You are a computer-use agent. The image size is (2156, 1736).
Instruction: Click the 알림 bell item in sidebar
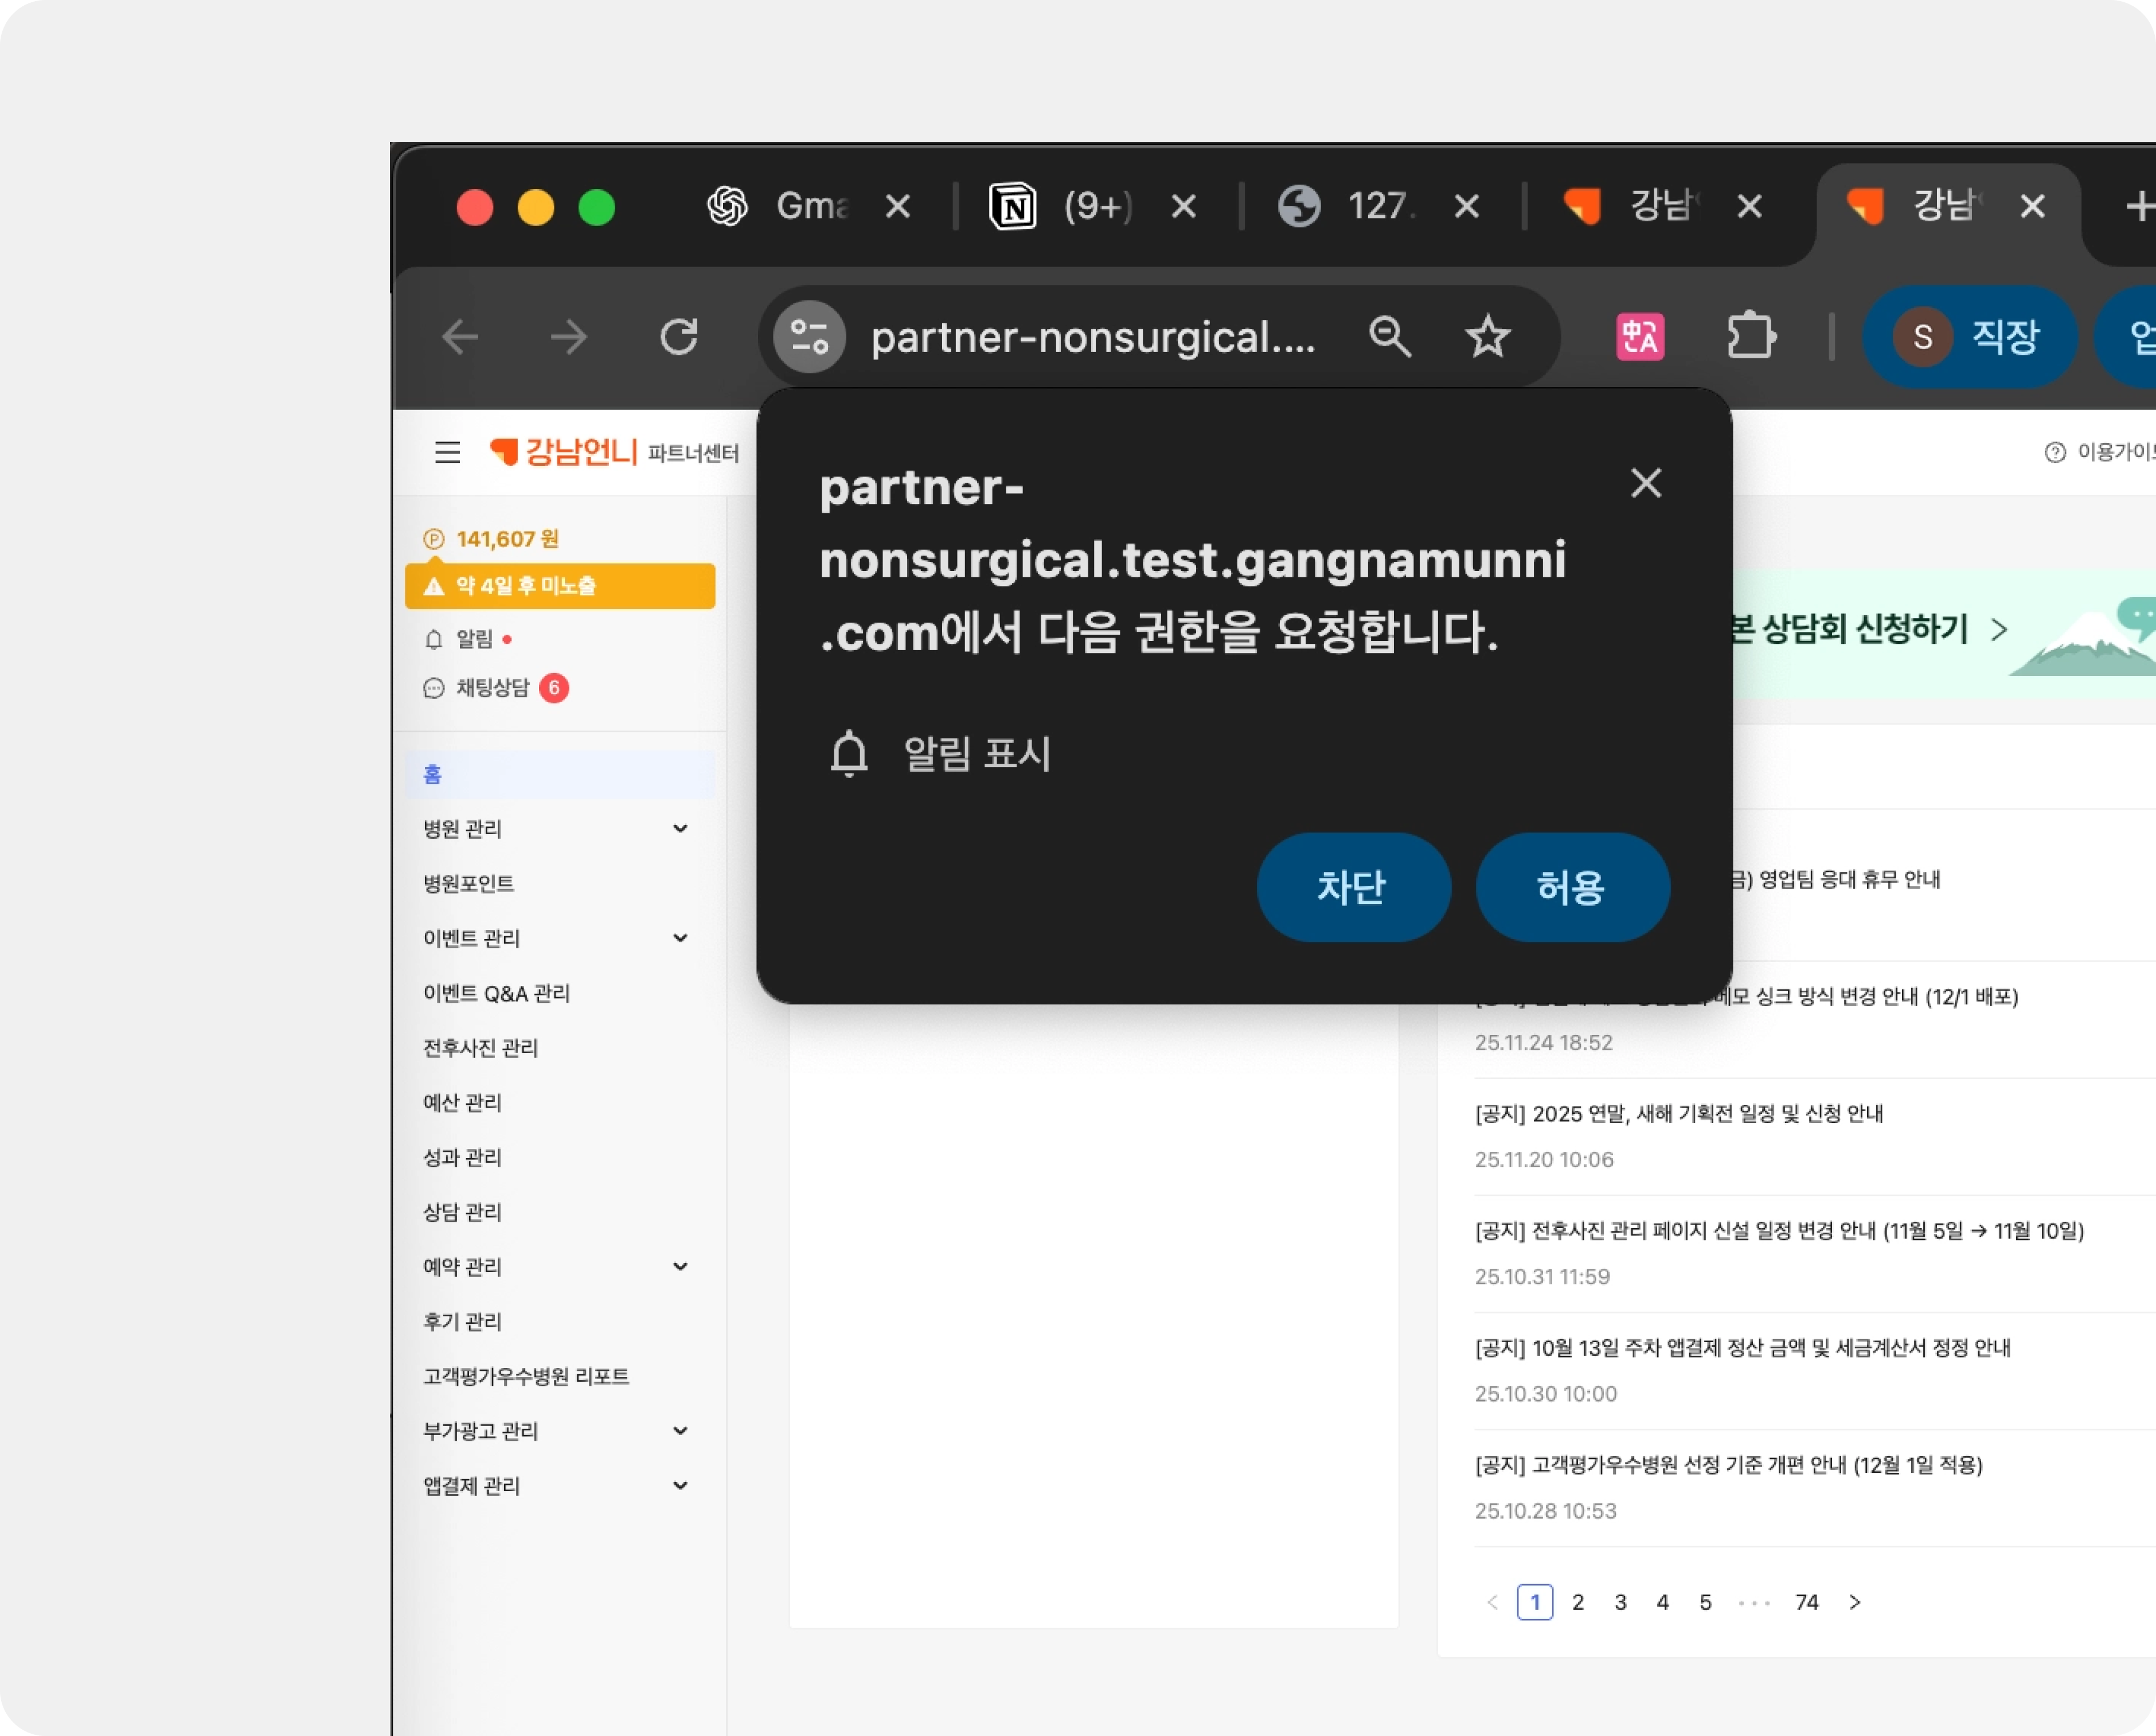[x=474, y=639]
